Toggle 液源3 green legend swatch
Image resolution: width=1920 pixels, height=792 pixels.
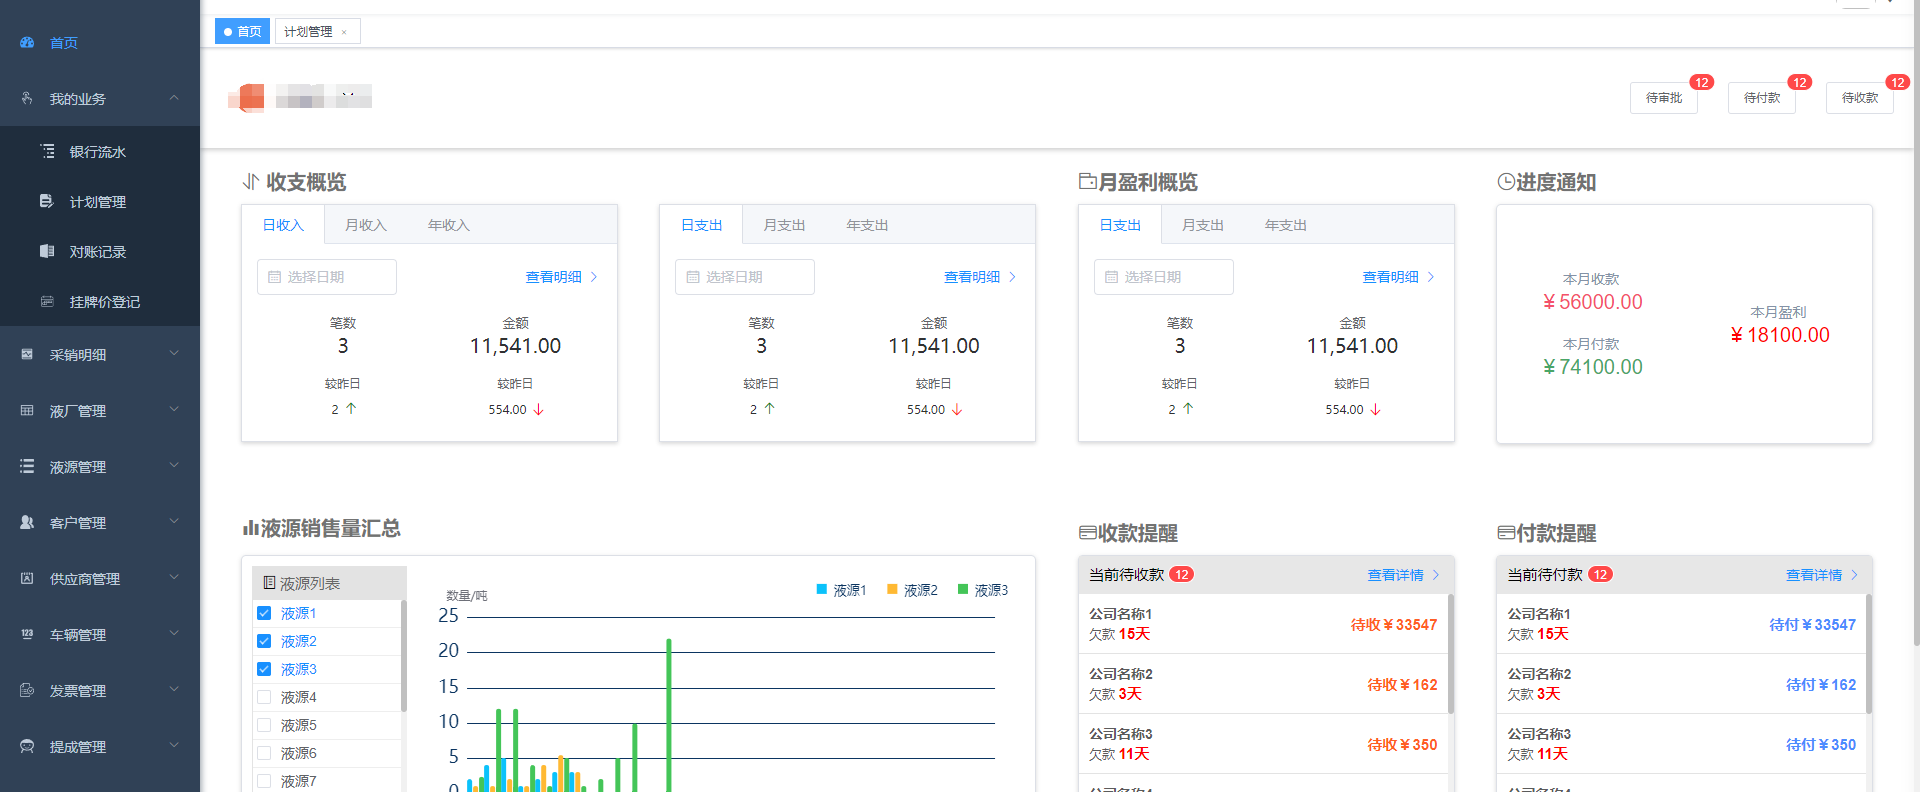pyautogui.click(x=963, y=590)
